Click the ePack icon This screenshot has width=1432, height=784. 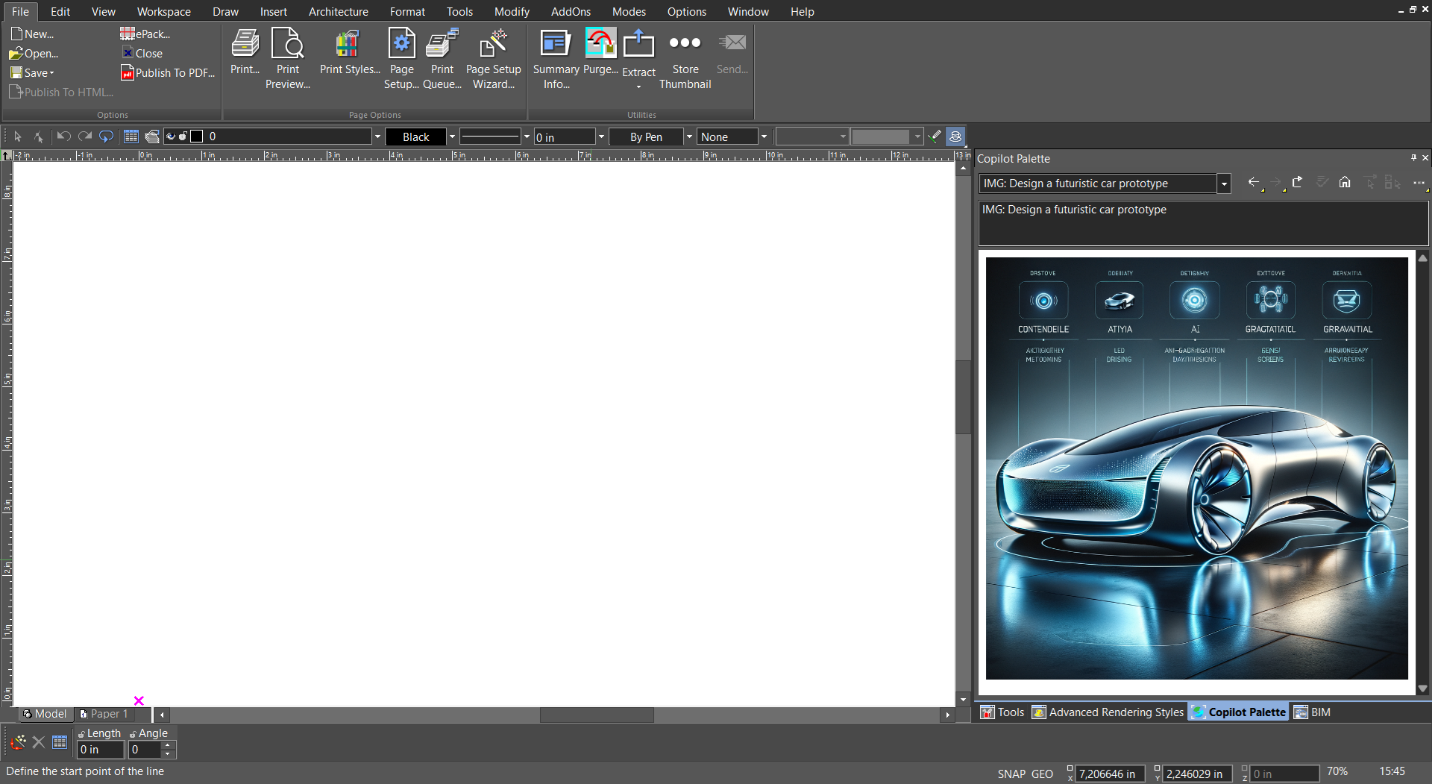(x=128, y=34)
